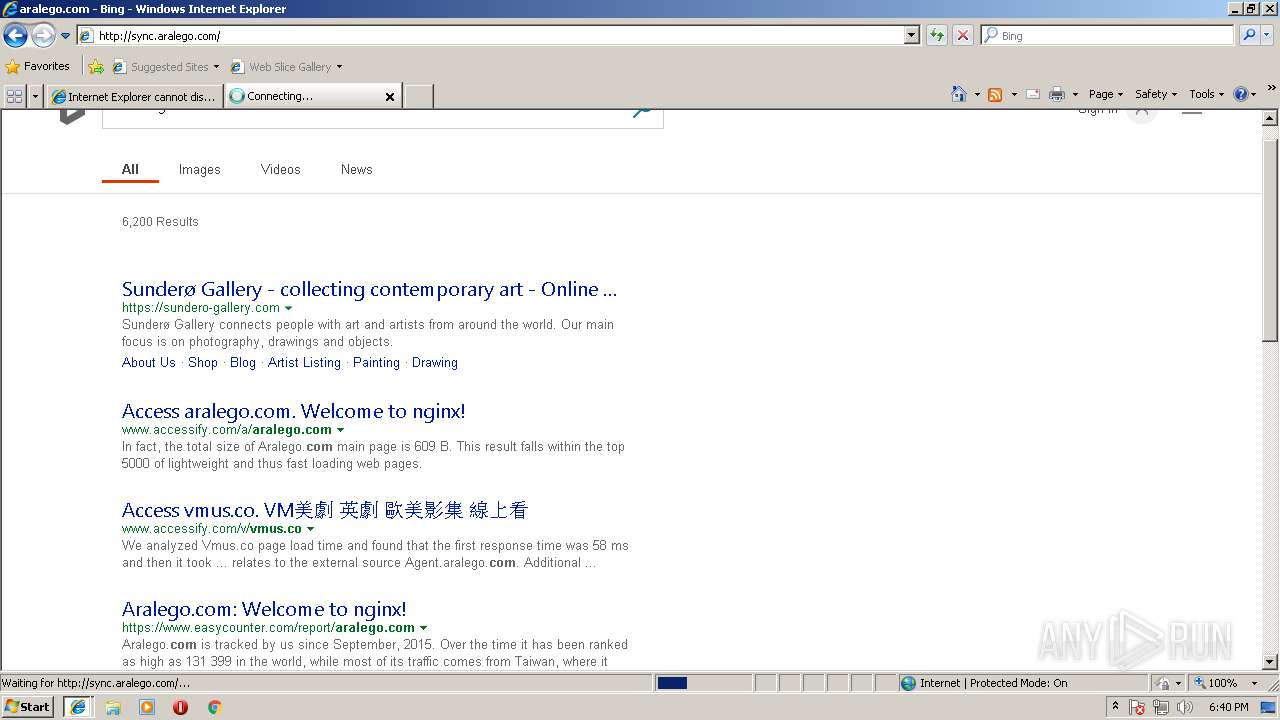Image resolution: width=1280 pixels, height=720 pixels.
Task: Open Google Chrome from the taskbar
Action: [214, 707]
